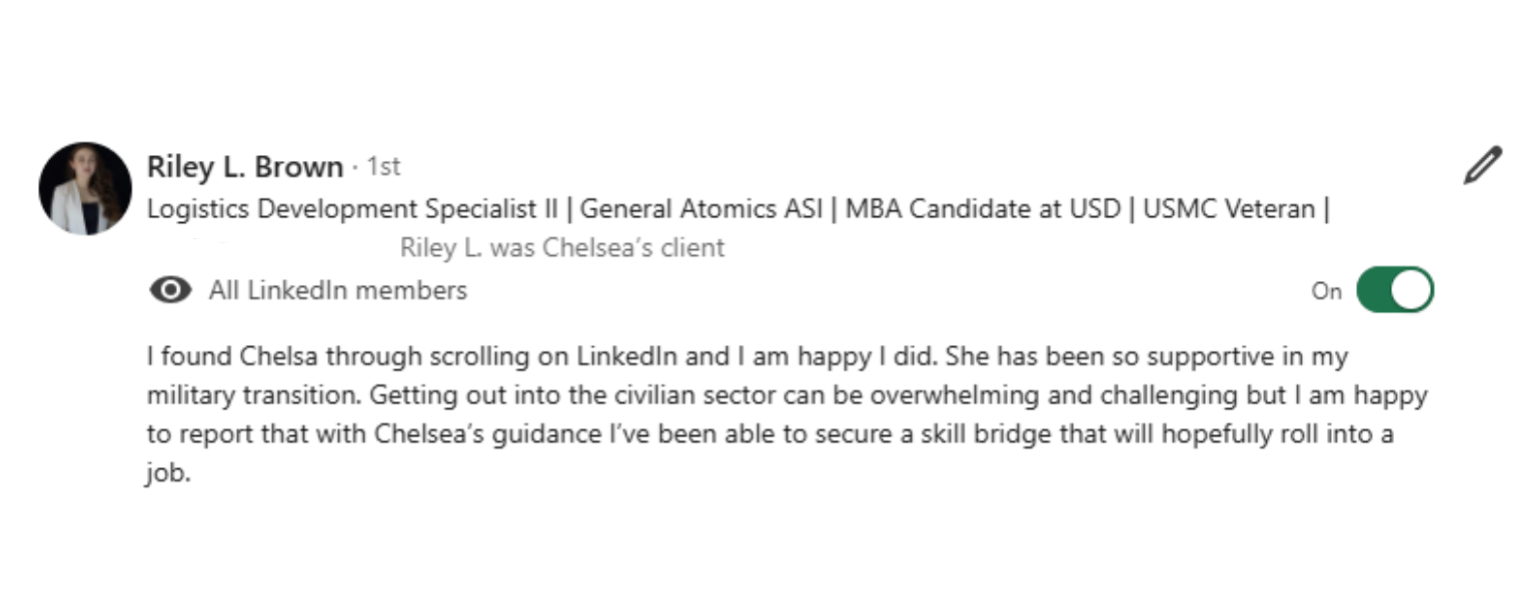Open Riley L. Brown's profile photo

[85, 188]
